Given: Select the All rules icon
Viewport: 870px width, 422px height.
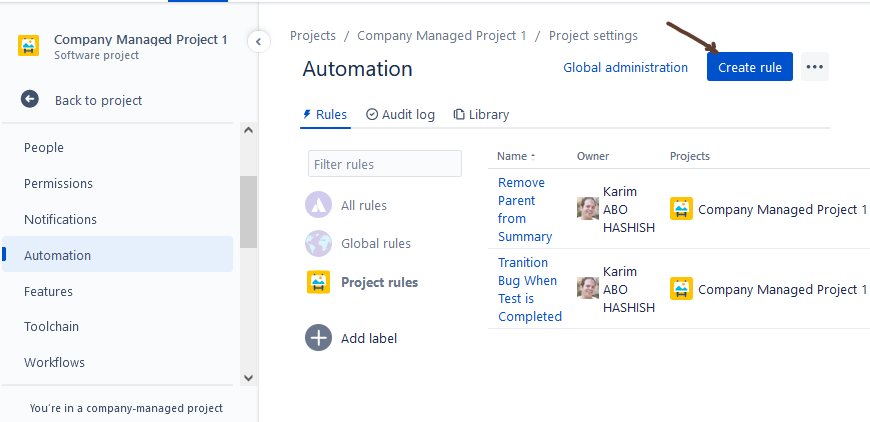Looking at the screenshot, I should (x=318, y=205).
